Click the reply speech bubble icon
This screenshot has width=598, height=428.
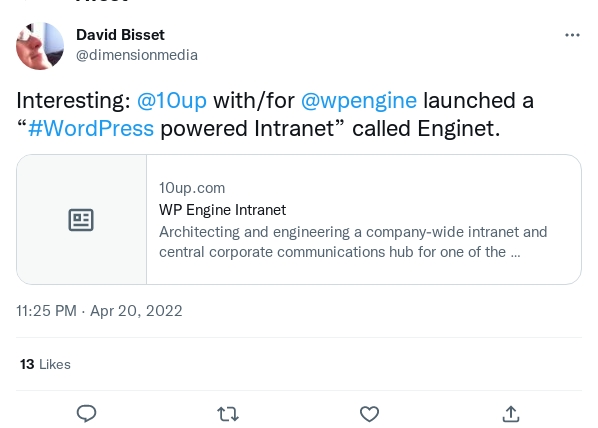click(x=87, y=414)
